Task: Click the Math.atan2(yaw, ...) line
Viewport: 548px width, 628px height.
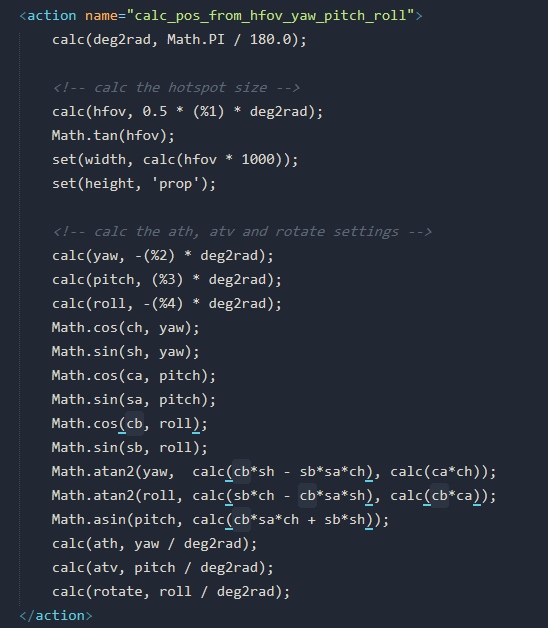Action: click(x=274, y=472)
